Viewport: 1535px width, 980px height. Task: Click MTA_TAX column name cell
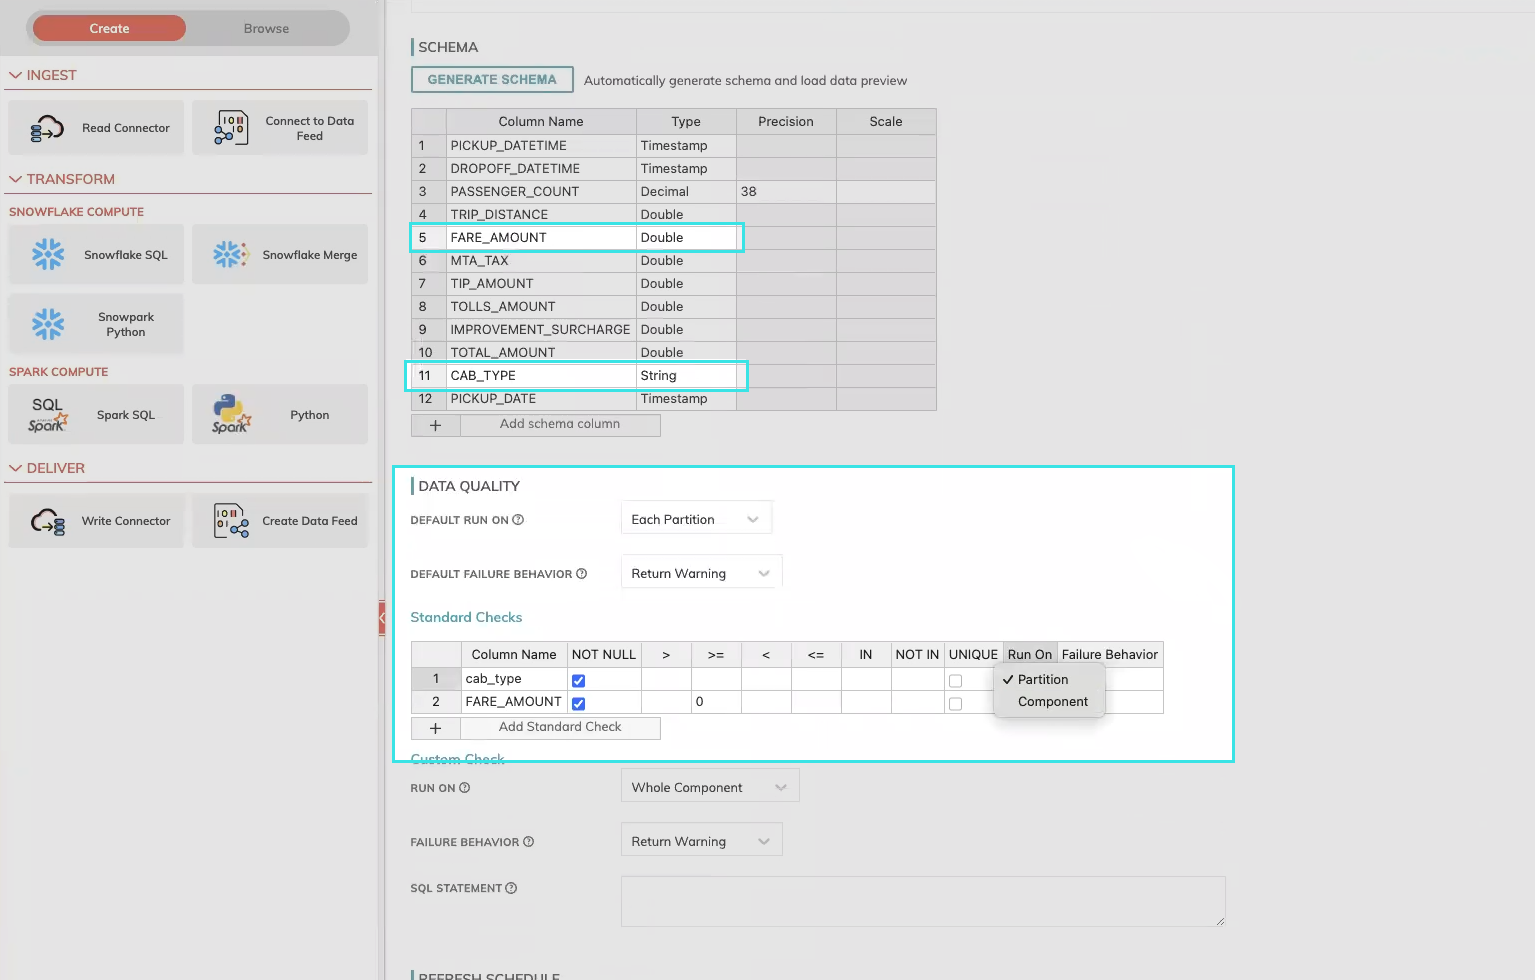541,260
